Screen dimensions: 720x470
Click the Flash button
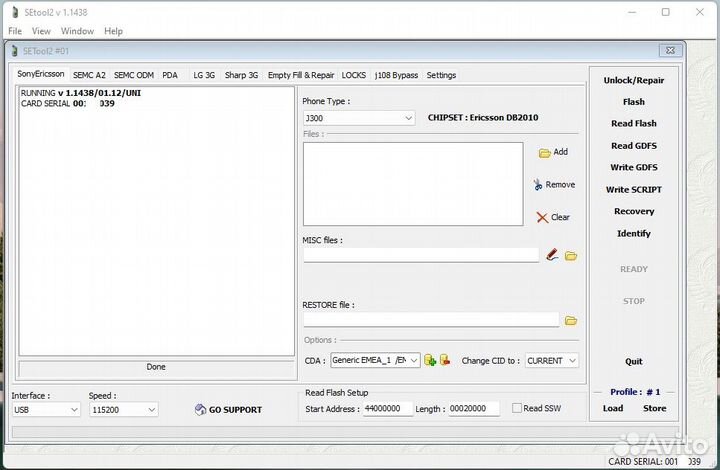pyautogui.click(x=634, y=102)
